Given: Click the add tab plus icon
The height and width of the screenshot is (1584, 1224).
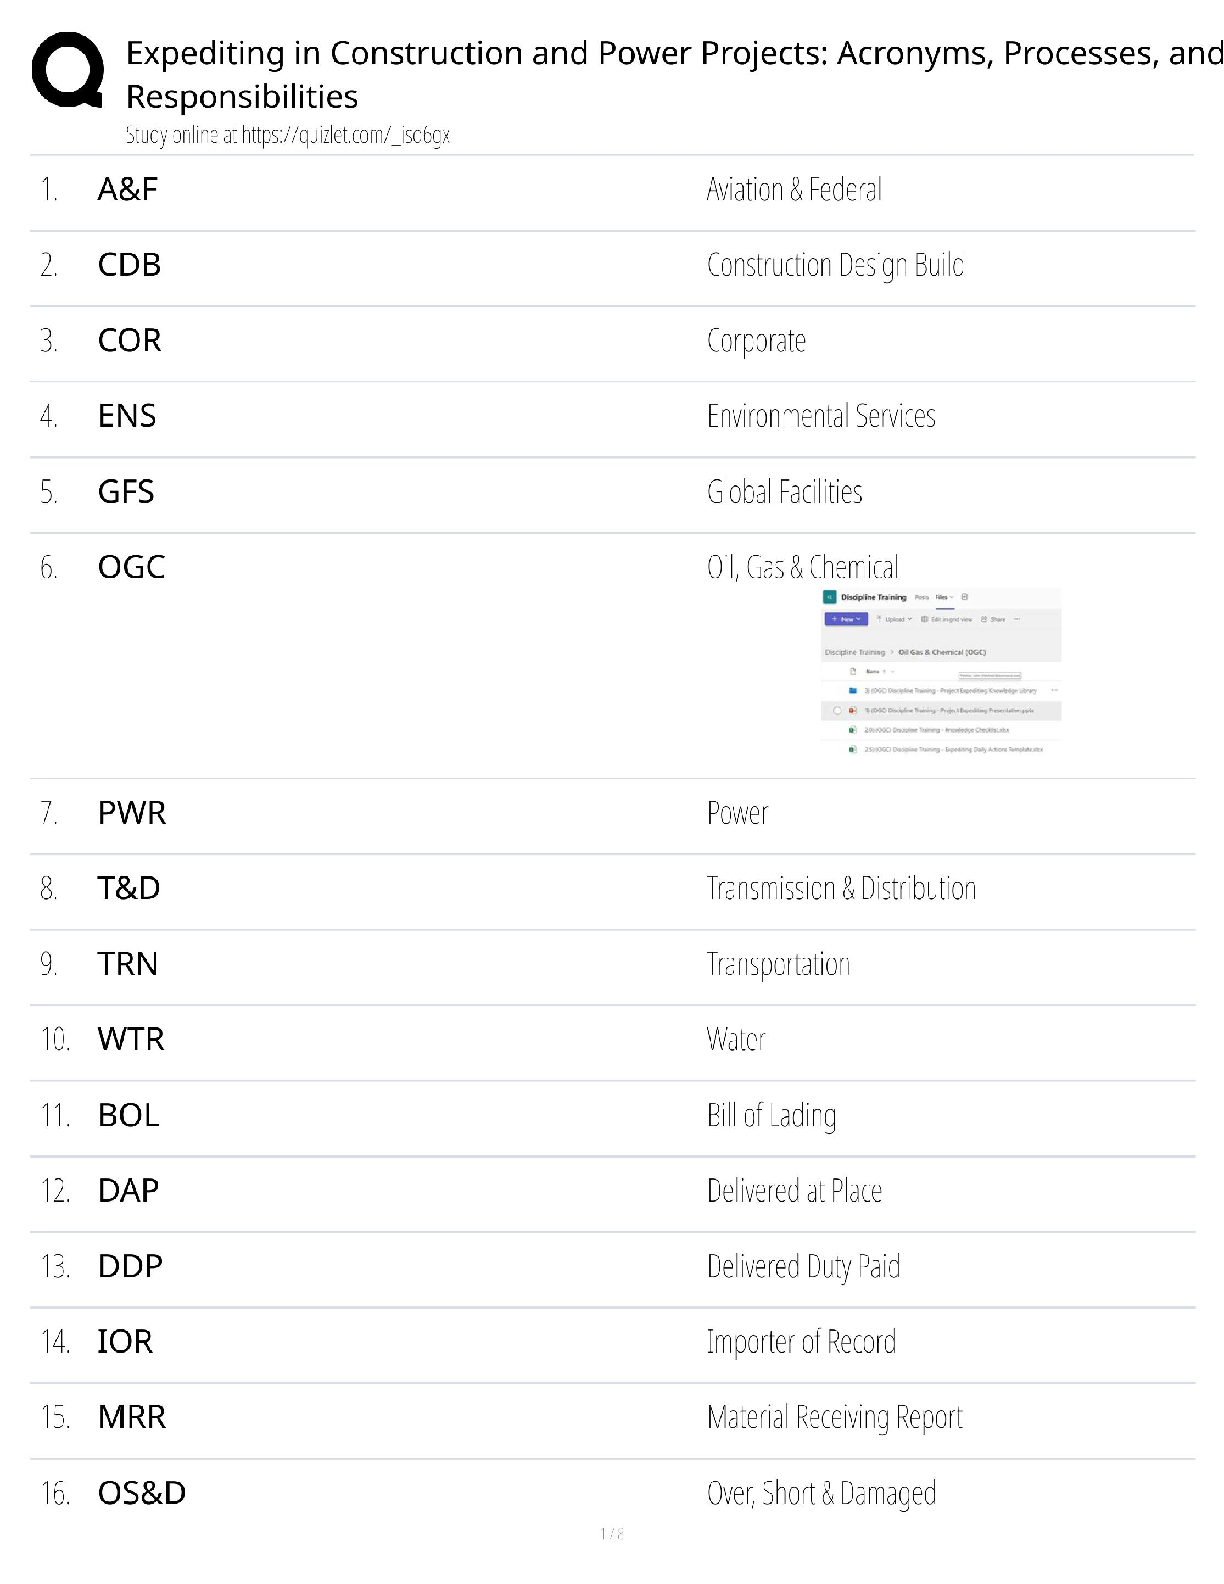Looking at the screenshot, I should (x=964, y=597).
